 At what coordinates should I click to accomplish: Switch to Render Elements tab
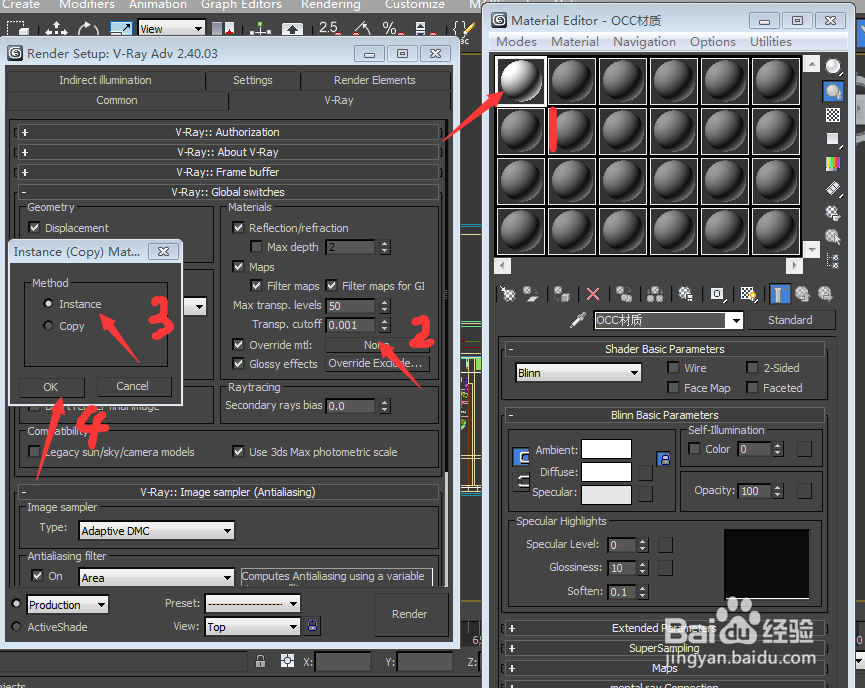pos(375,80)
